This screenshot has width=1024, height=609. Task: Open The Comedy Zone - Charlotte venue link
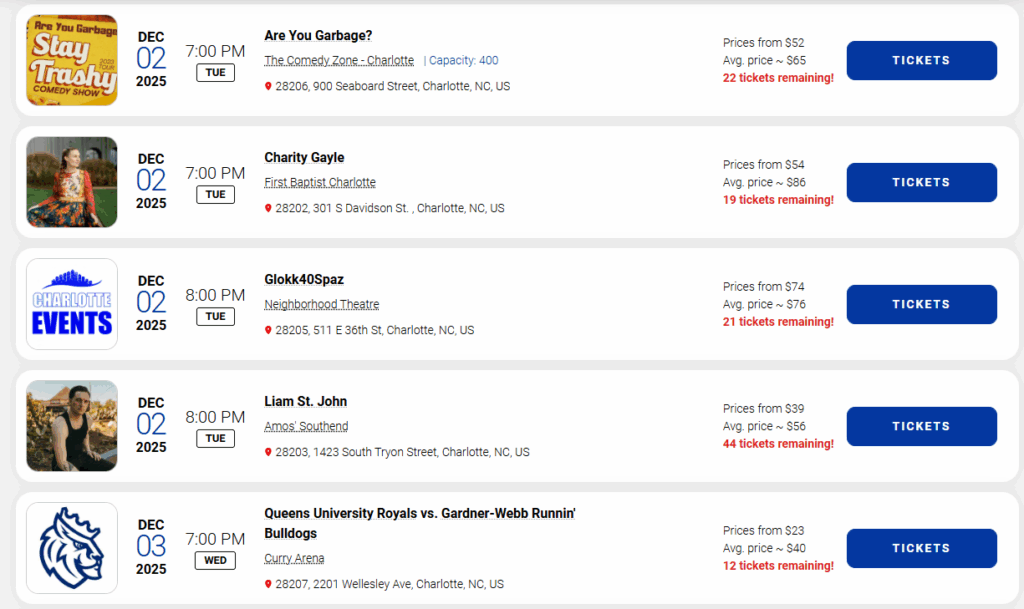pos(338,61)
